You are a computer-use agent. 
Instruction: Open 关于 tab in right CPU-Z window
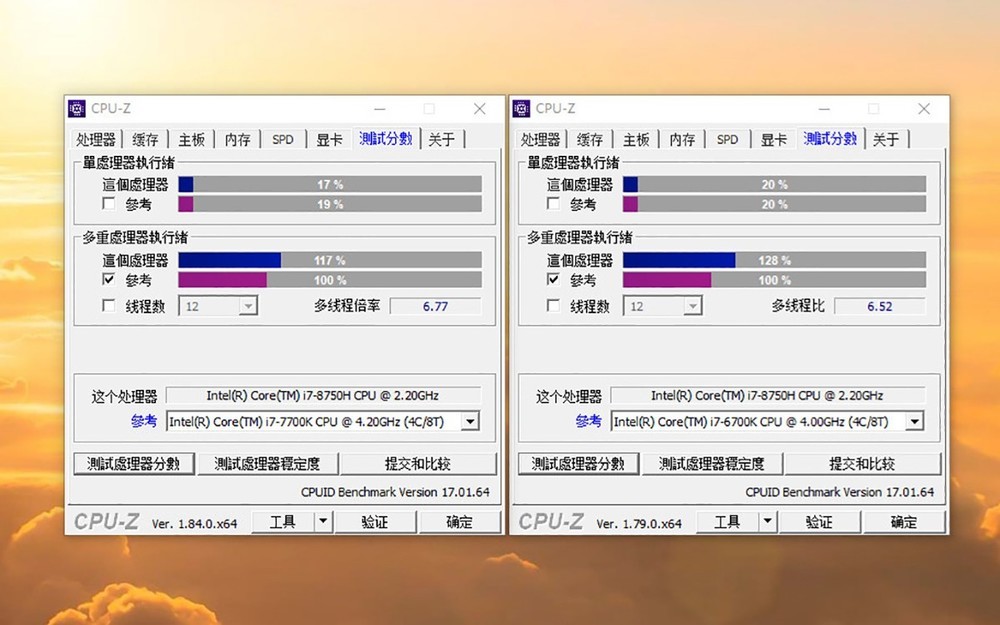point(886,139)
